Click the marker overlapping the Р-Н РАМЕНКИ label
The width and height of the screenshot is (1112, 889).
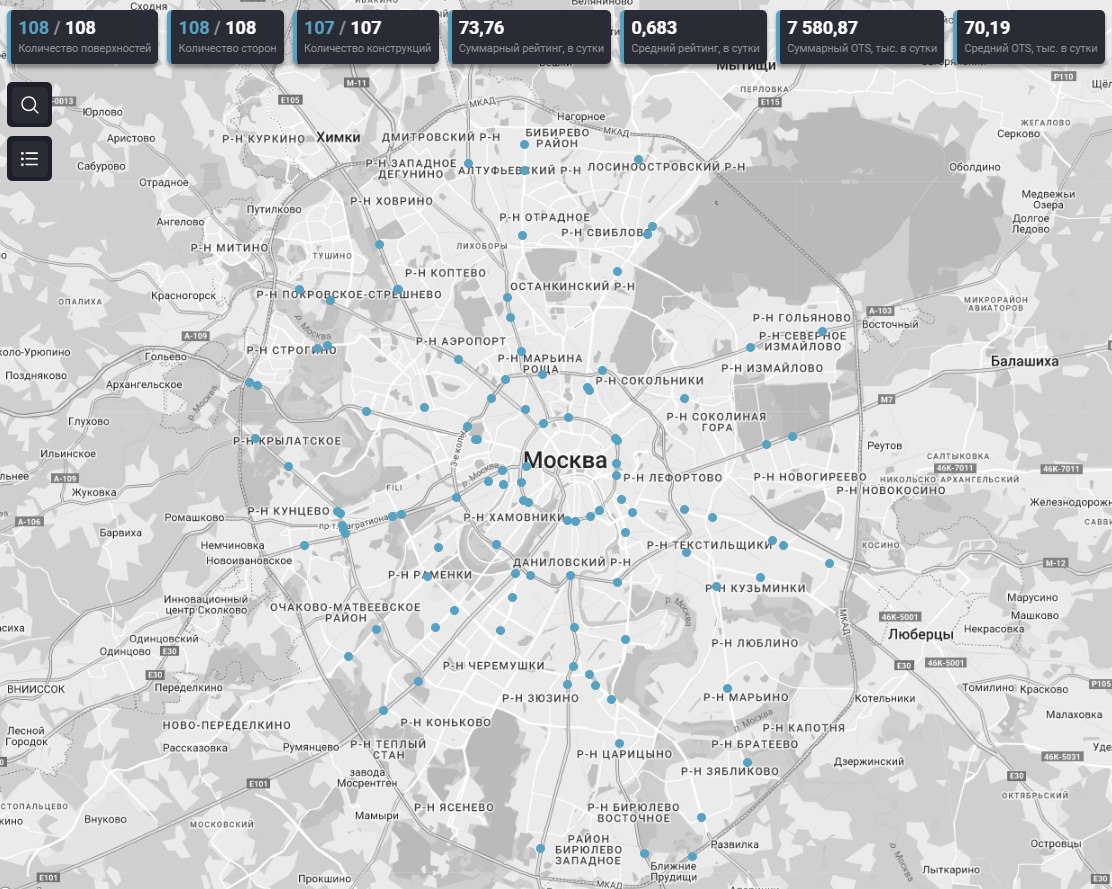click(427, 576)
